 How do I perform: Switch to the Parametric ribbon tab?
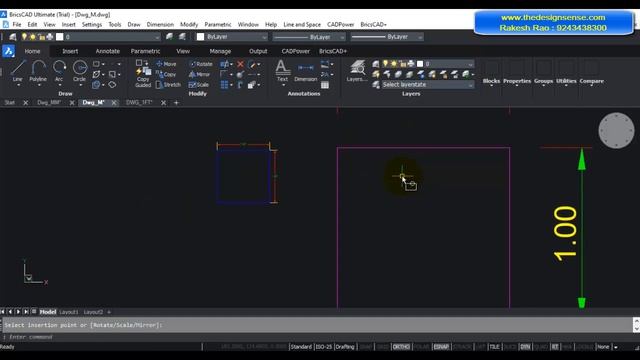[145, 51]
